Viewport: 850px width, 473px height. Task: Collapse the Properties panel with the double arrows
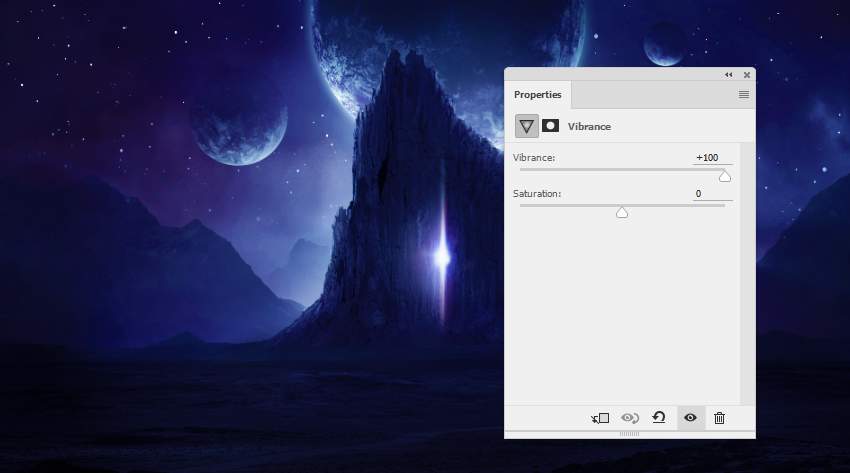pos(729,75)
